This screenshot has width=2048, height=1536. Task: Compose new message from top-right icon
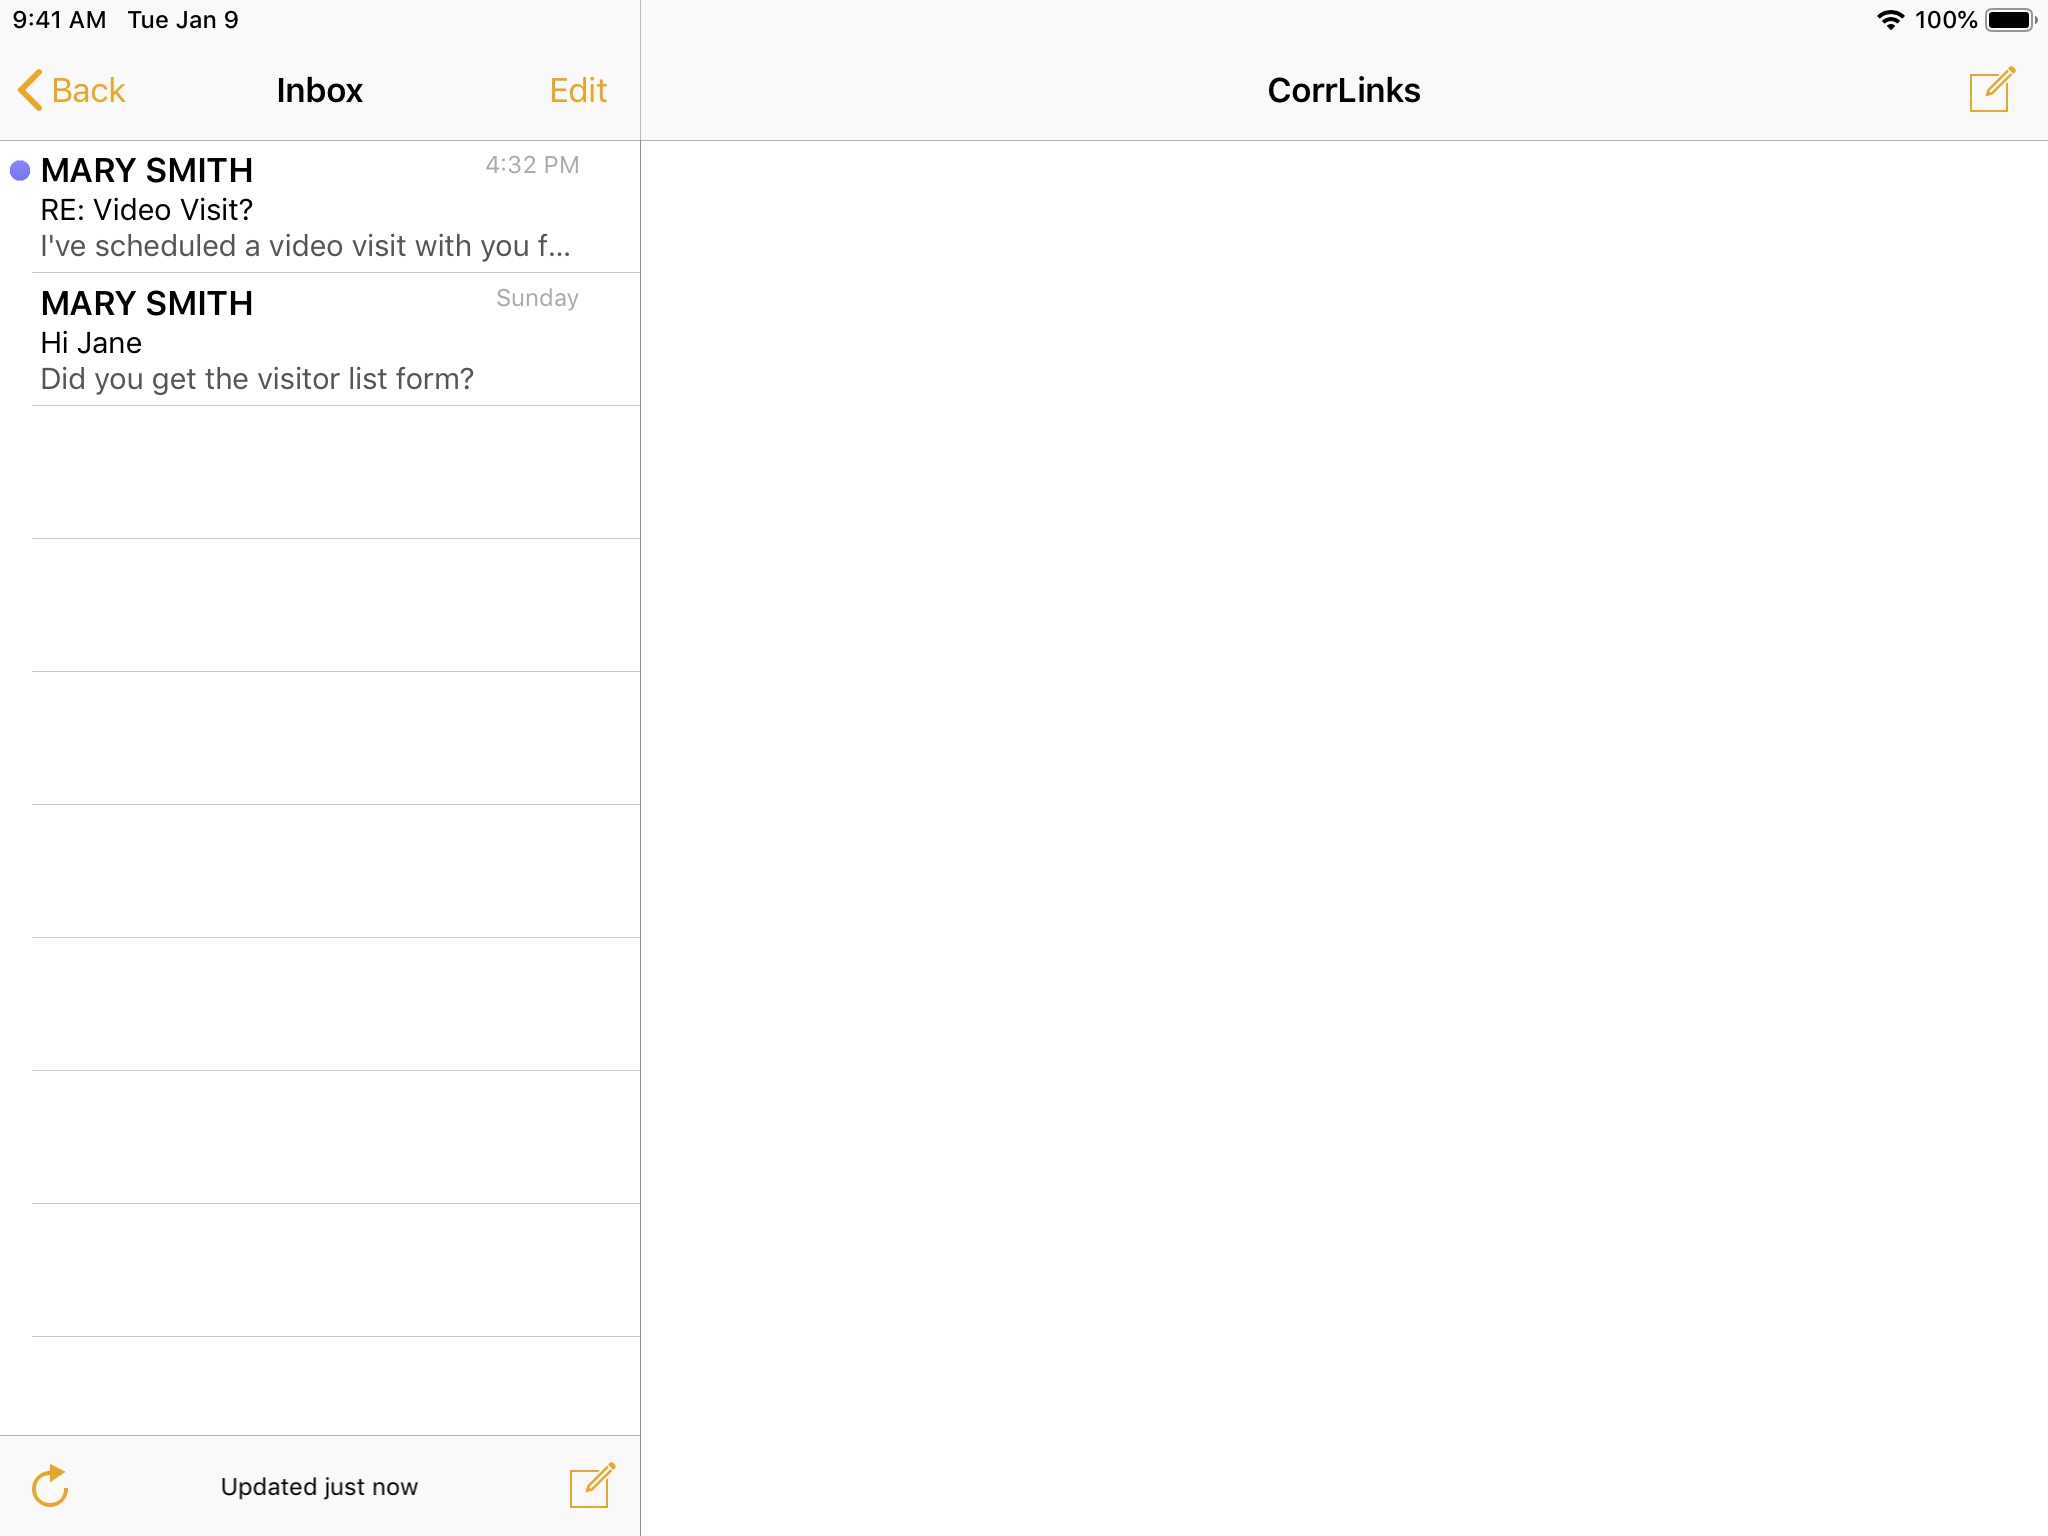pyautogui.click(x=1992, y=90)
